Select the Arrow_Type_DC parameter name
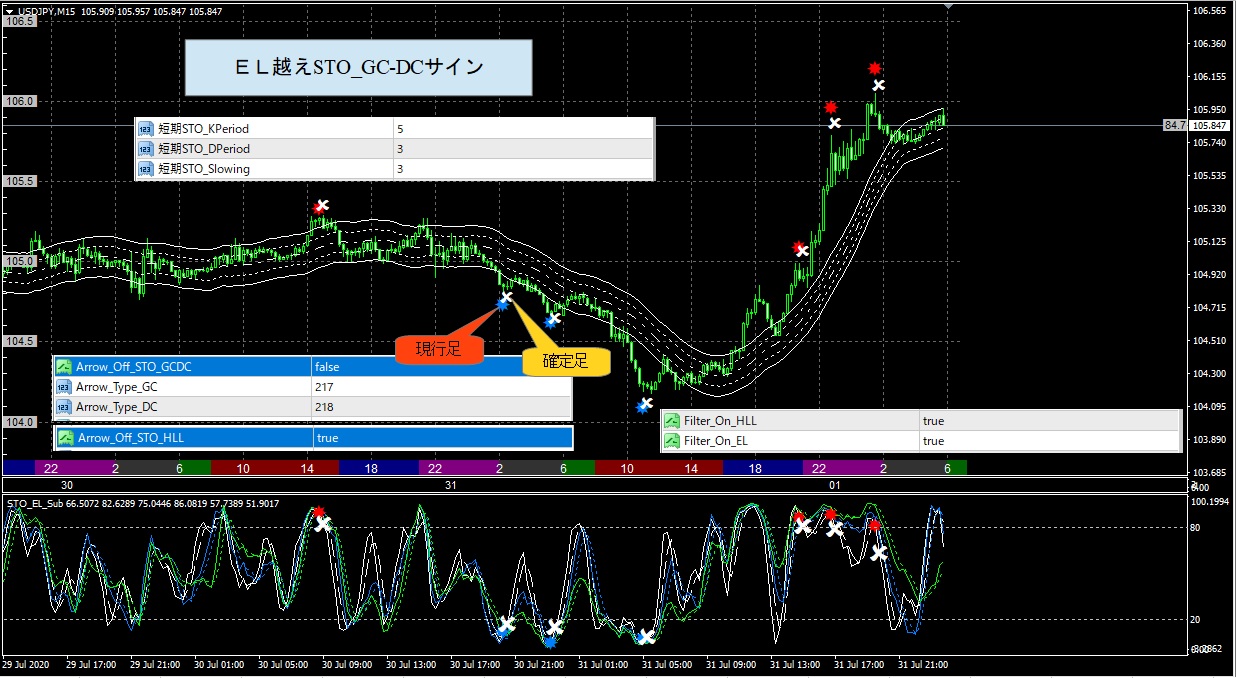1236x678 pixels. point(117,407)
